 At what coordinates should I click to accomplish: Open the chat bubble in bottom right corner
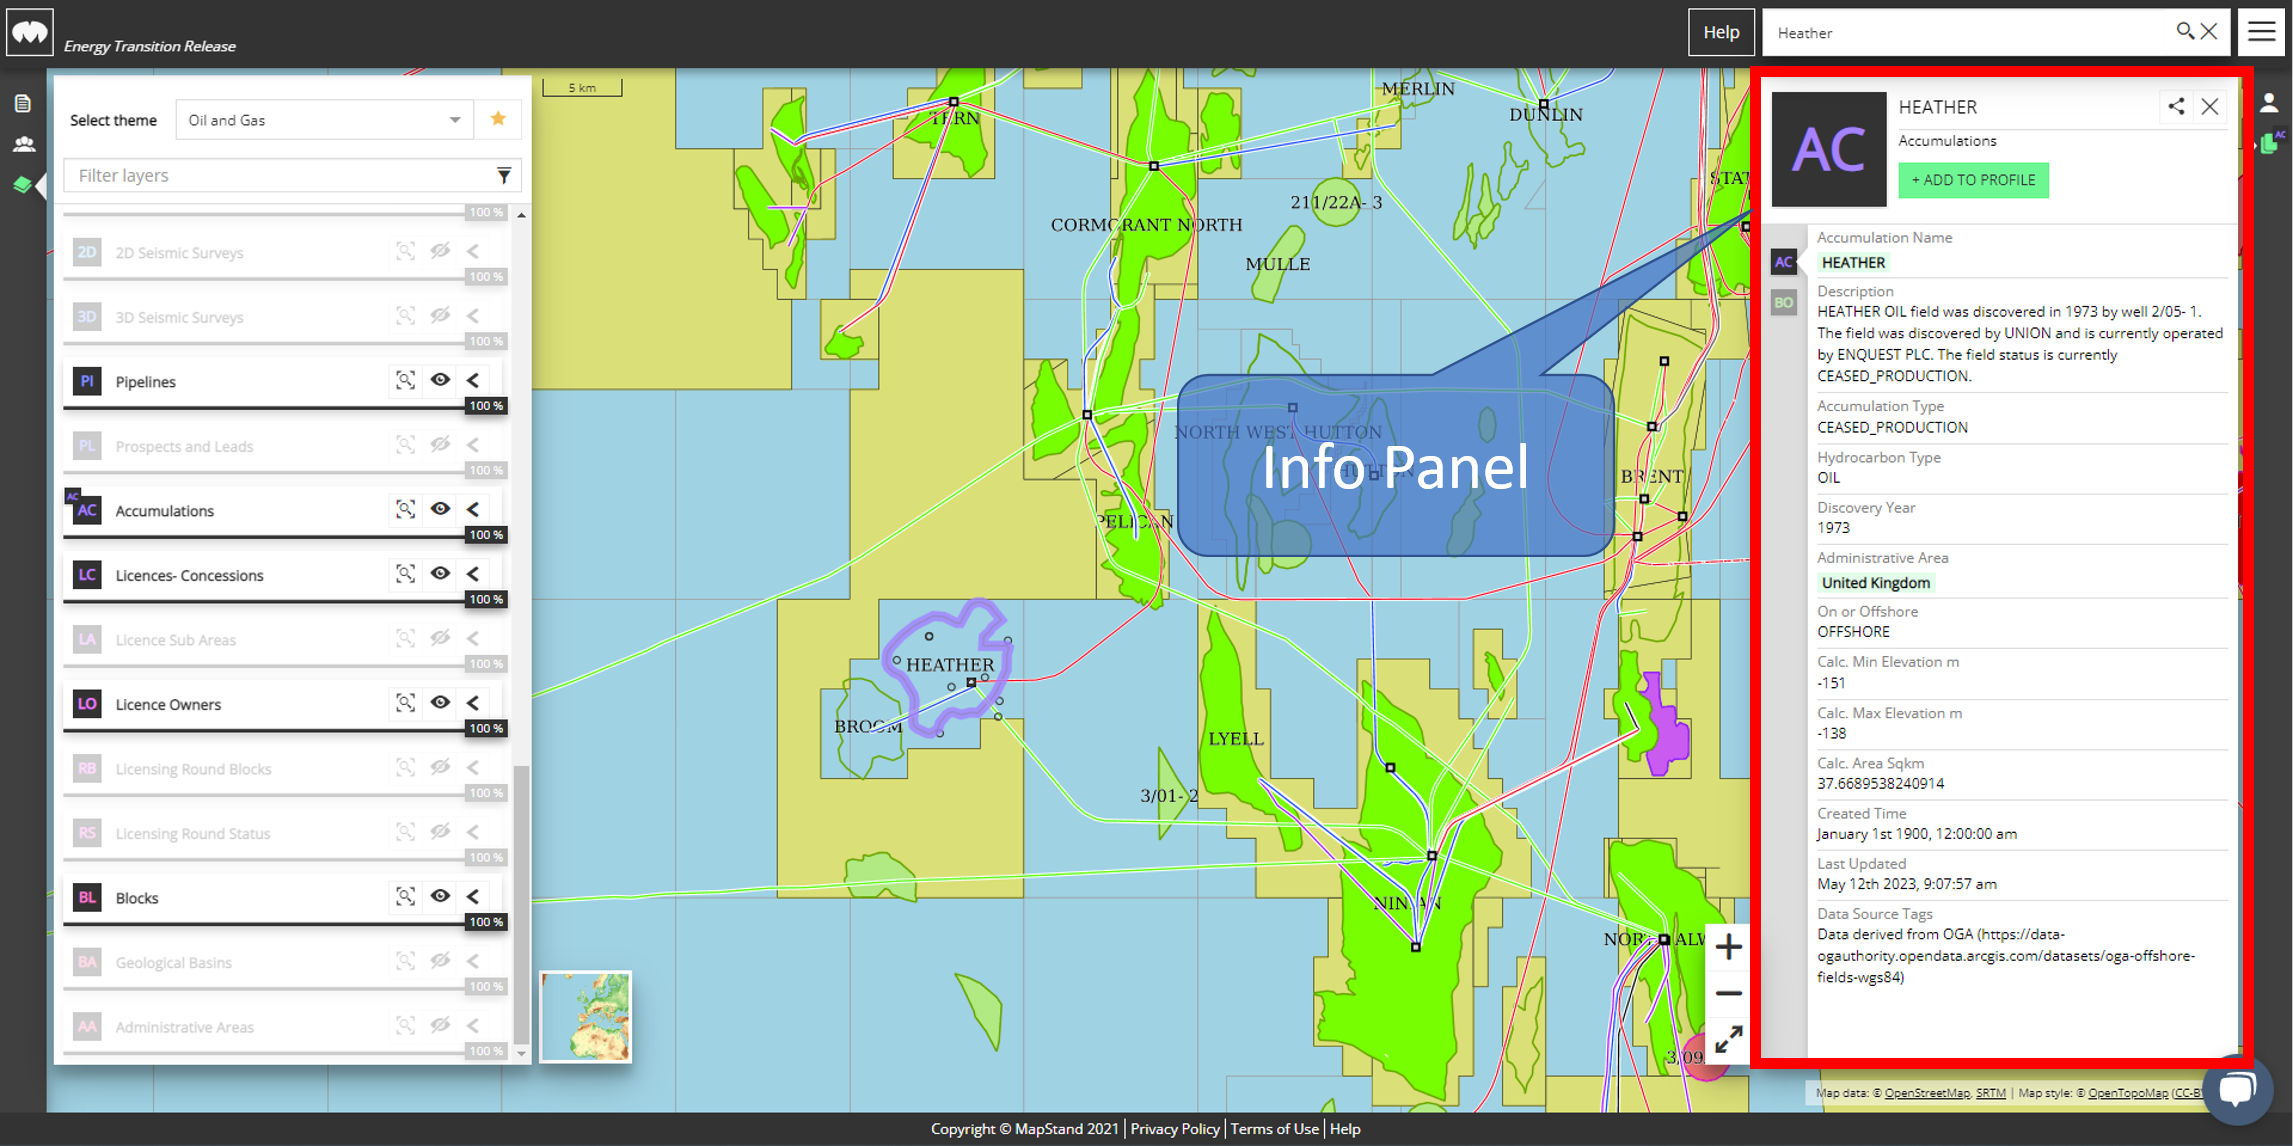tap(2240, 1089)
